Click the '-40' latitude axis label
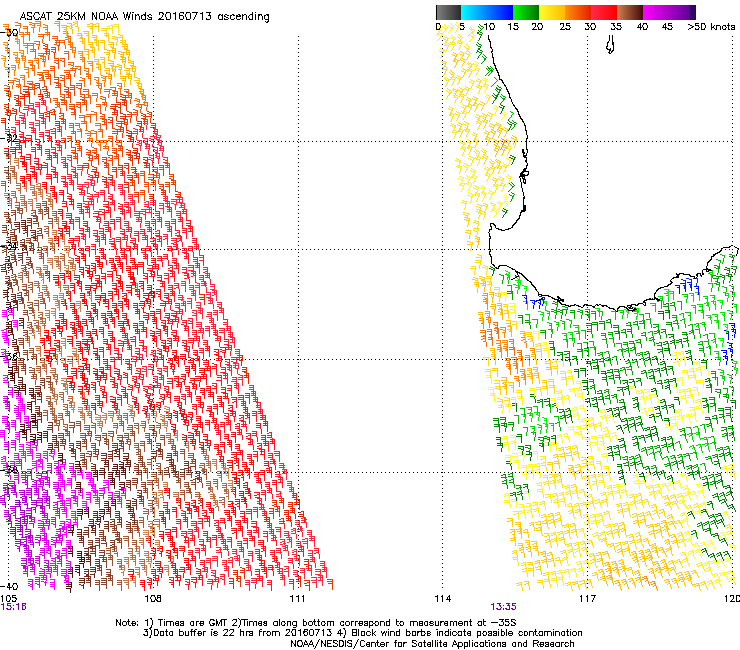This screenshot has width=740, height=650. click(x=9, y=586)
